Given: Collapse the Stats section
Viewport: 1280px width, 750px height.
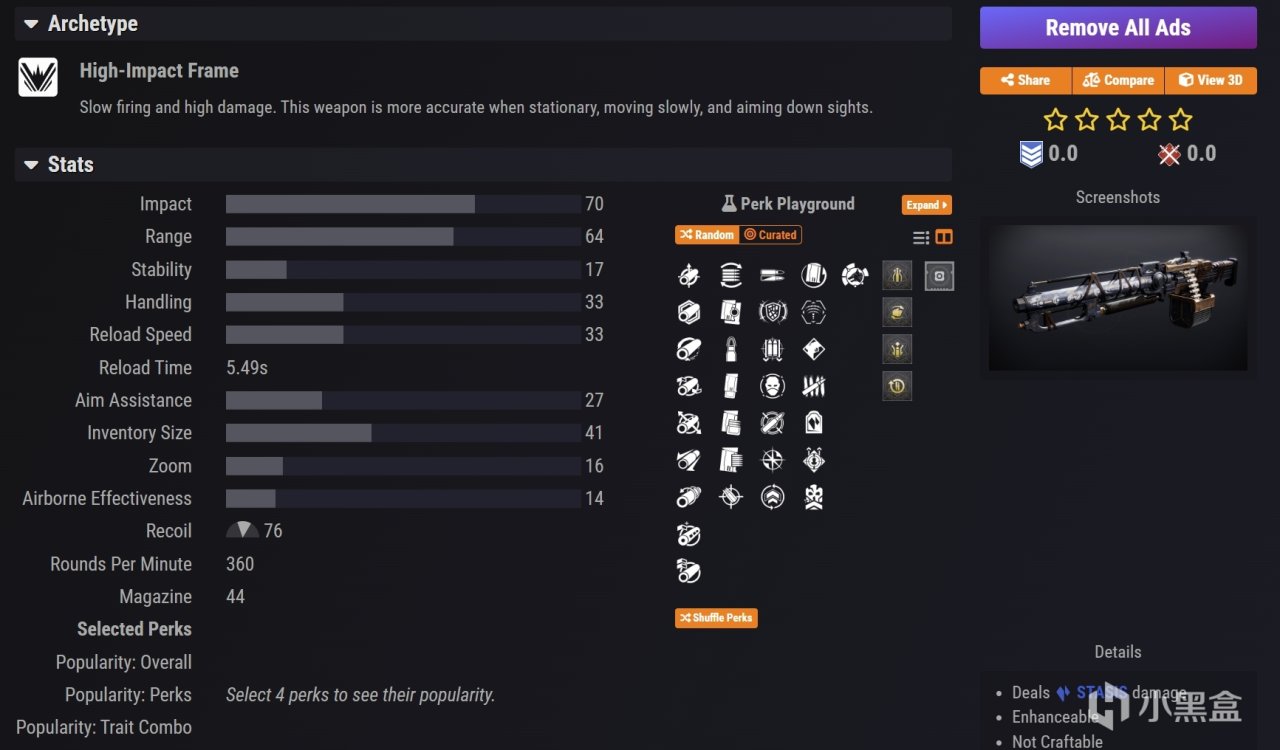Looking at the screenshot, I should [x=31, y=164].
